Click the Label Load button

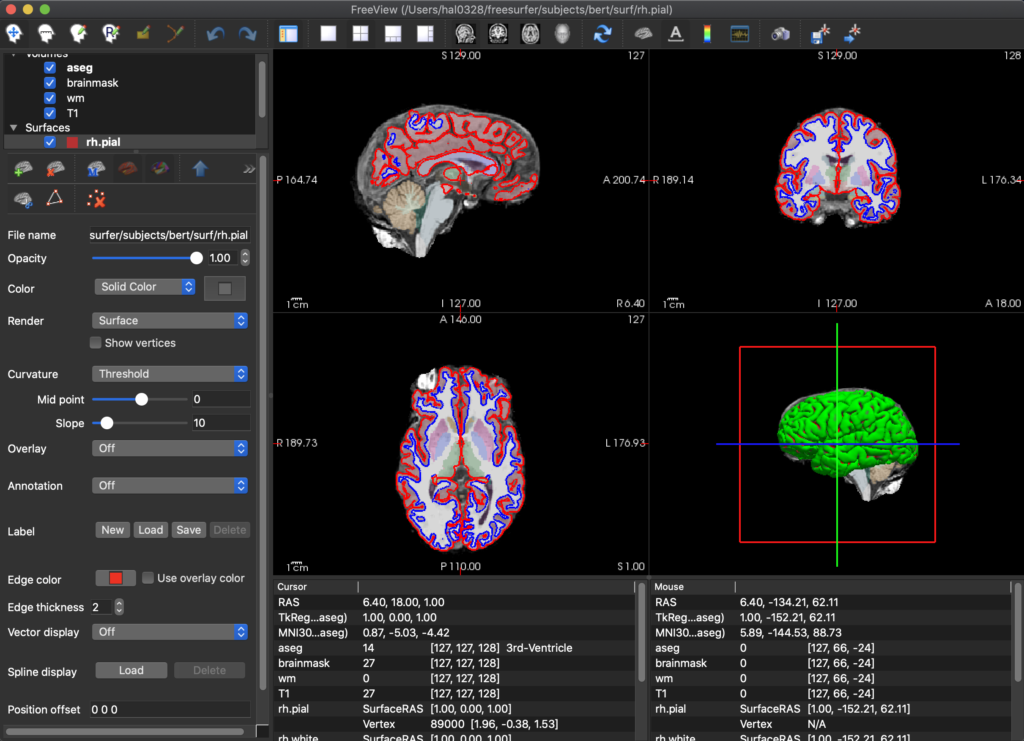click(x=150, y=530)
